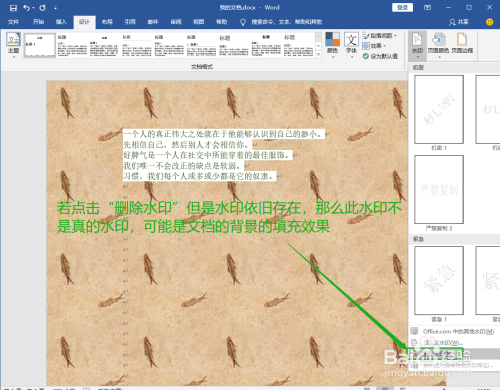Open the undo history dropdown arrow

(33, 8)
